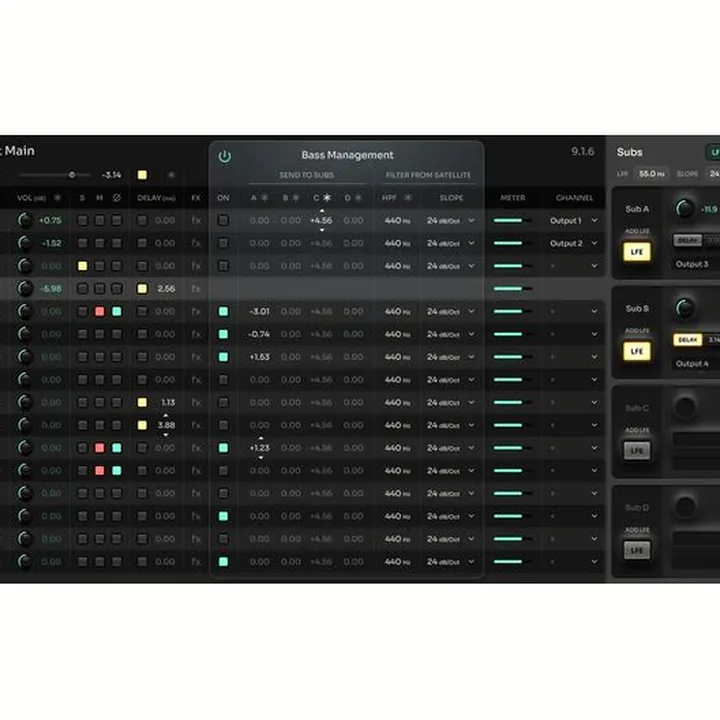Image resolution: width=720 pixels, height=720 pixels.
Task: Click the 440 Hz HPF in Output 1 row
Action: (x=397, y=220)
